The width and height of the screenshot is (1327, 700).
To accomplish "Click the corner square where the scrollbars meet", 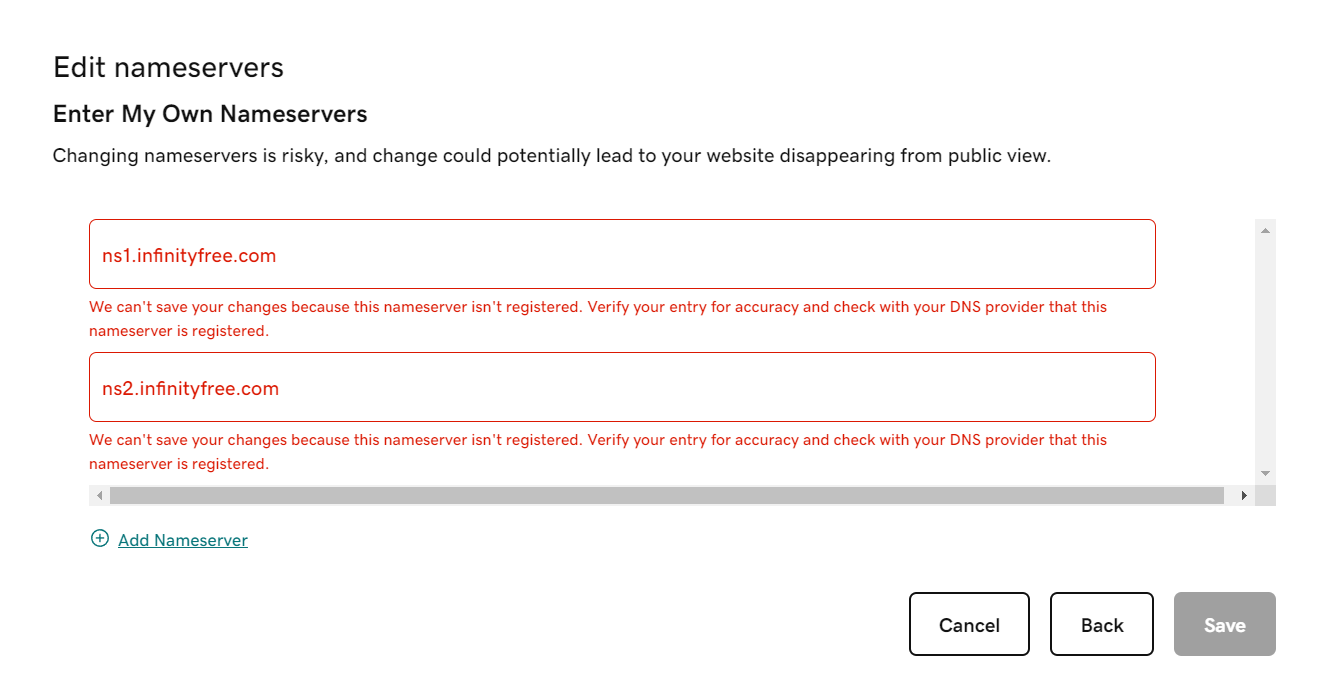I will [x=1265, y=496].
